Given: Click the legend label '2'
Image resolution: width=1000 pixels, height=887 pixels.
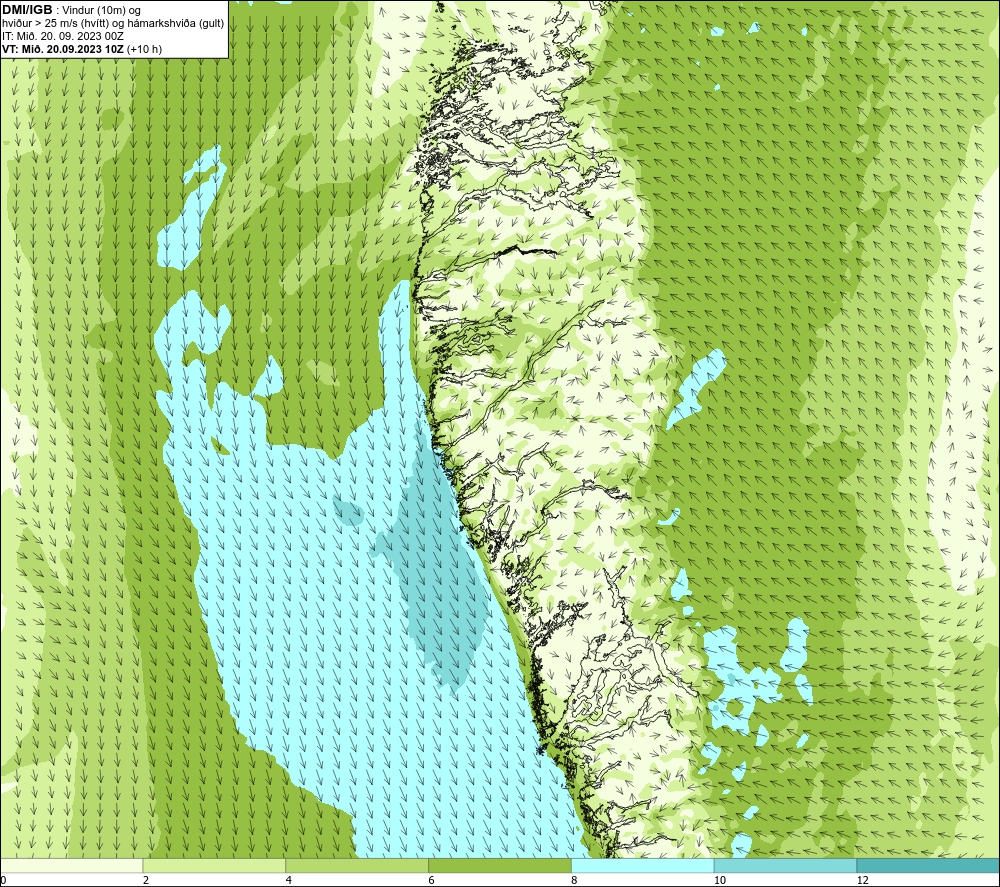Looking at the screenshot, I should click(146, 880).
